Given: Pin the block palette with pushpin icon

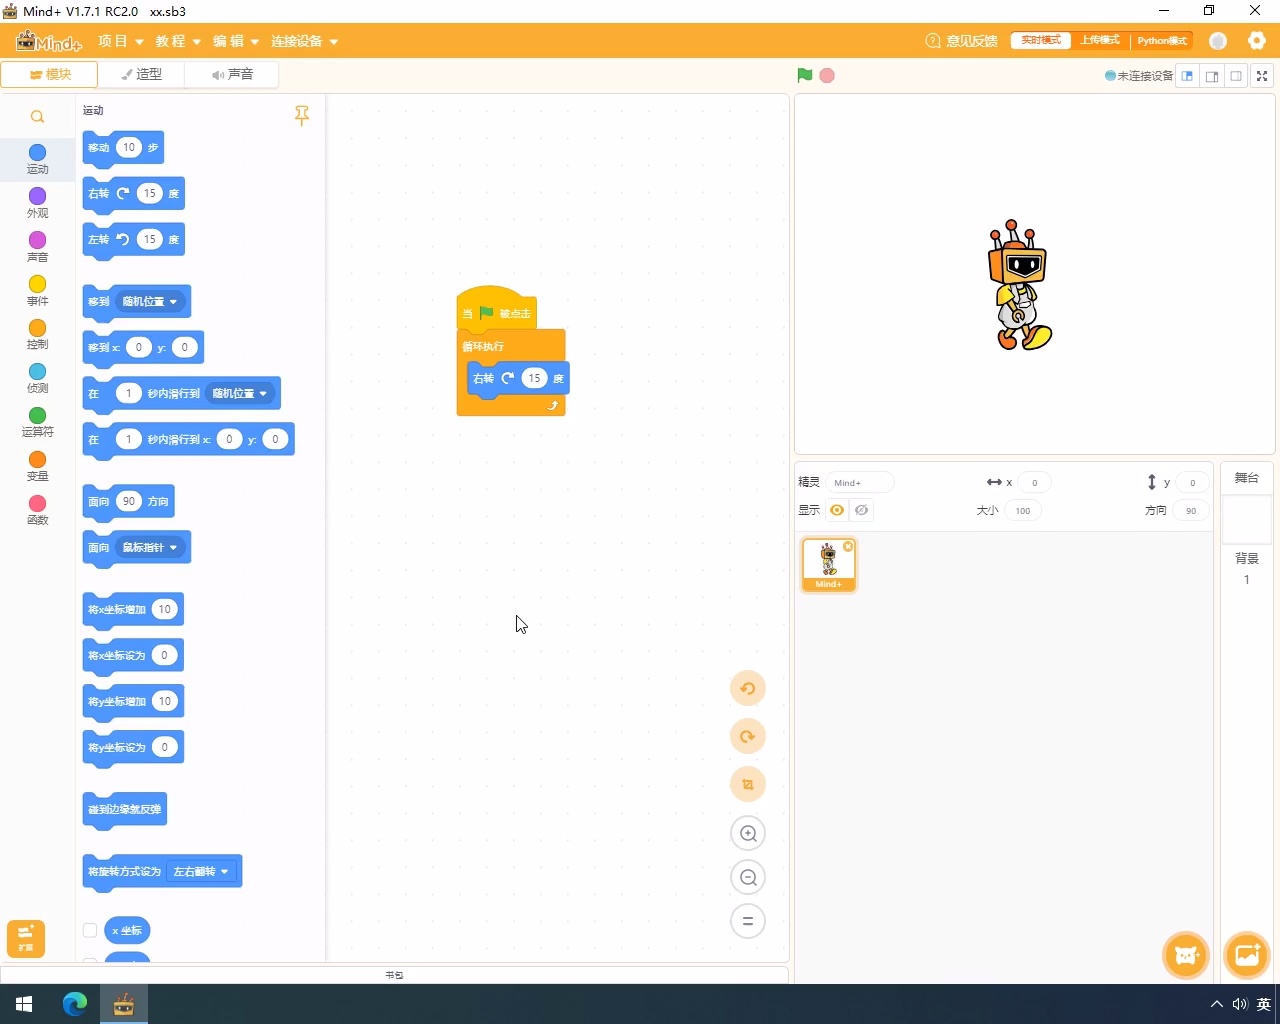Looking at the screenshot, I should click(x=302, y=116).
